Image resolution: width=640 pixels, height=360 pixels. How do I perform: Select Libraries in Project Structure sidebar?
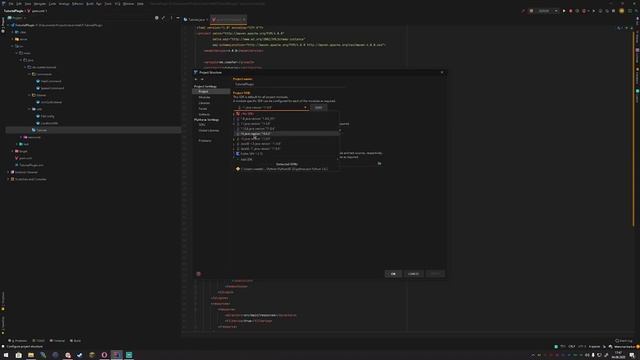point(204,103)
